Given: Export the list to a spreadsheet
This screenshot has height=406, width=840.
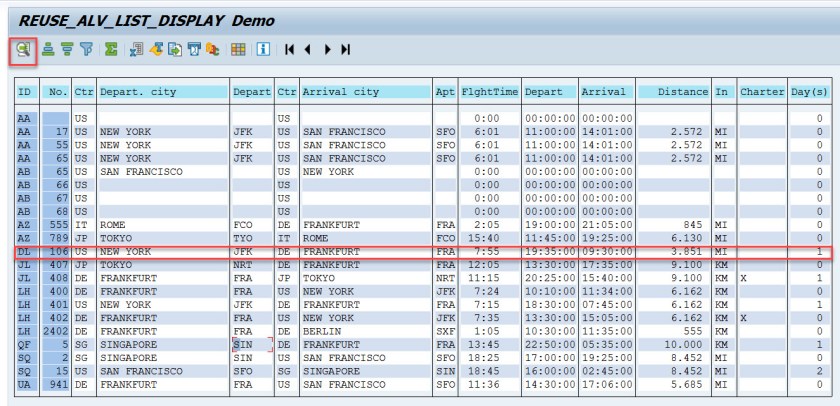Looking at the screenshot, I should pyautogui.click(x=137, y=50).
